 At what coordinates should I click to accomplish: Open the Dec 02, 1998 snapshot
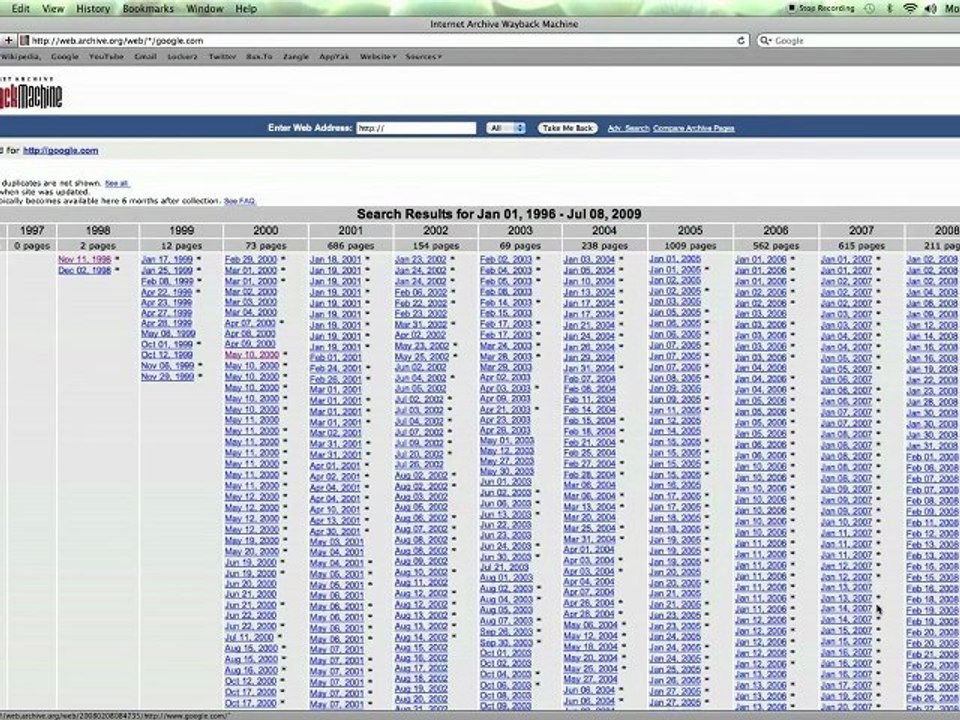pos(84,271)
